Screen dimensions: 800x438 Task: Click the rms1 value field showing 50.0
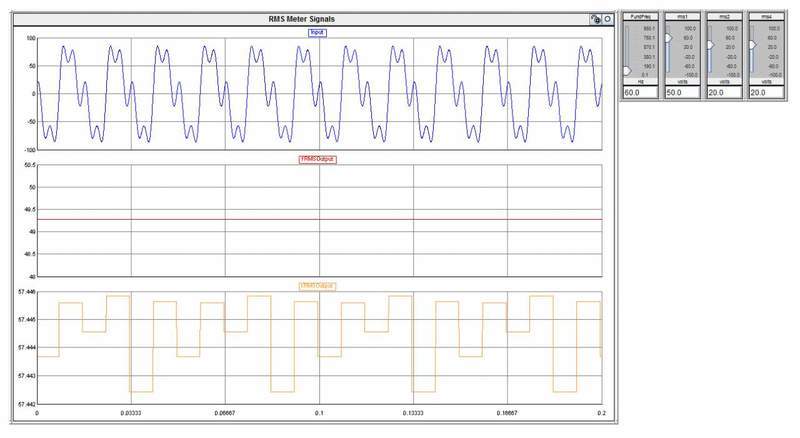point(682,92)
